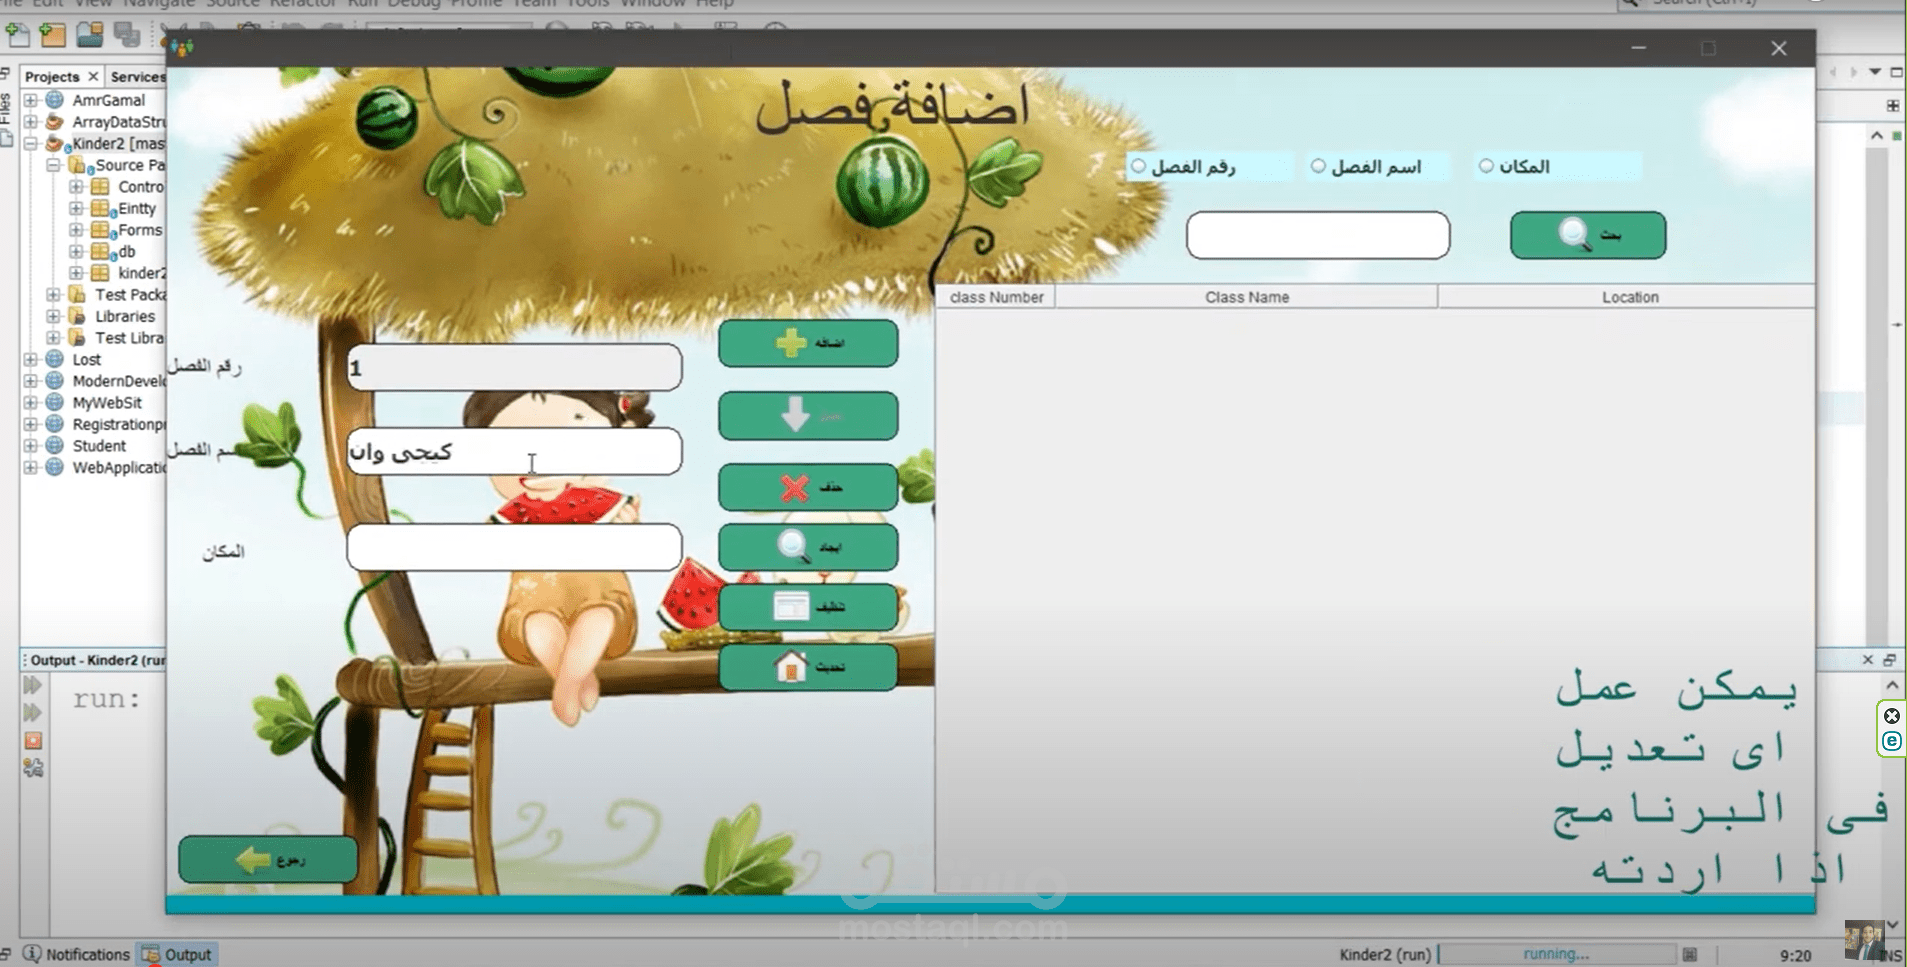Click the red X Delete button
The image size is (1907, 967).
pyautogui.click(x=807, y=487)
